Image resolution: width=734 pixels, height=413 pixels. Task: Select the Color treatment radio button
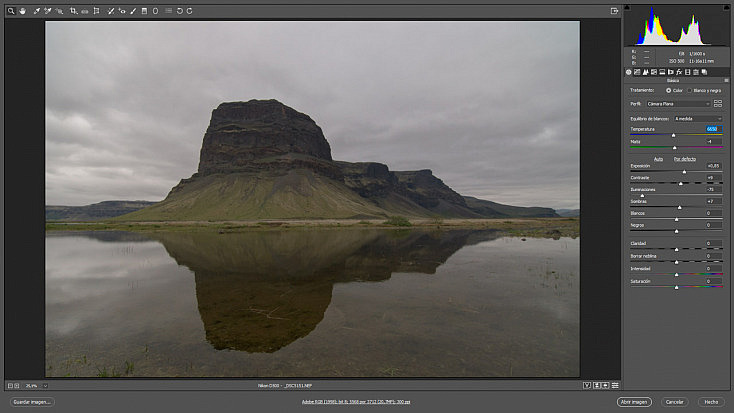point(668,90)
